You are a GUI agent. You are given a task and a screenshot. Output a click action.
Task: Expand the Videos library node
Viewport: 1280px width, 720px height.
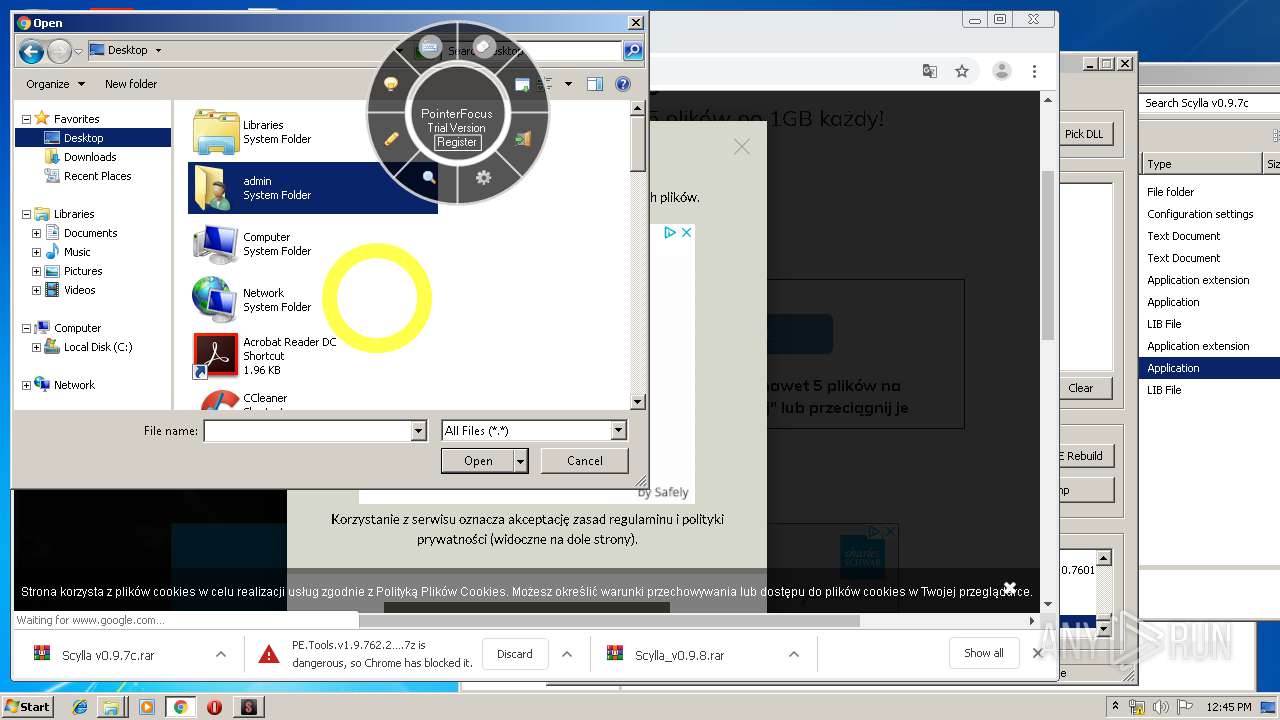[37, 290]
